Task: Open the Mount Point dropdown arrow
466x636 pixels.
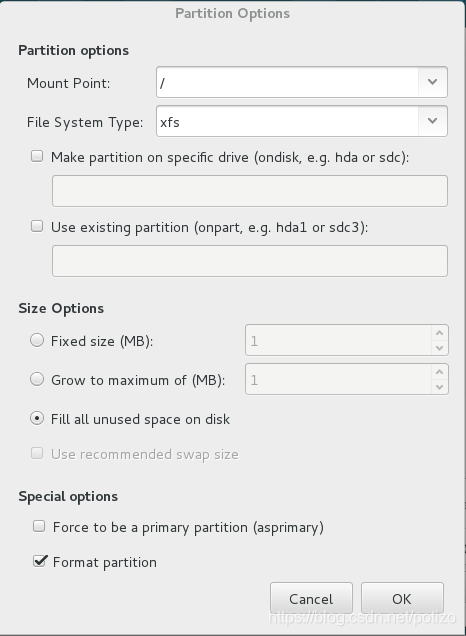Action: tap(432, 82)
